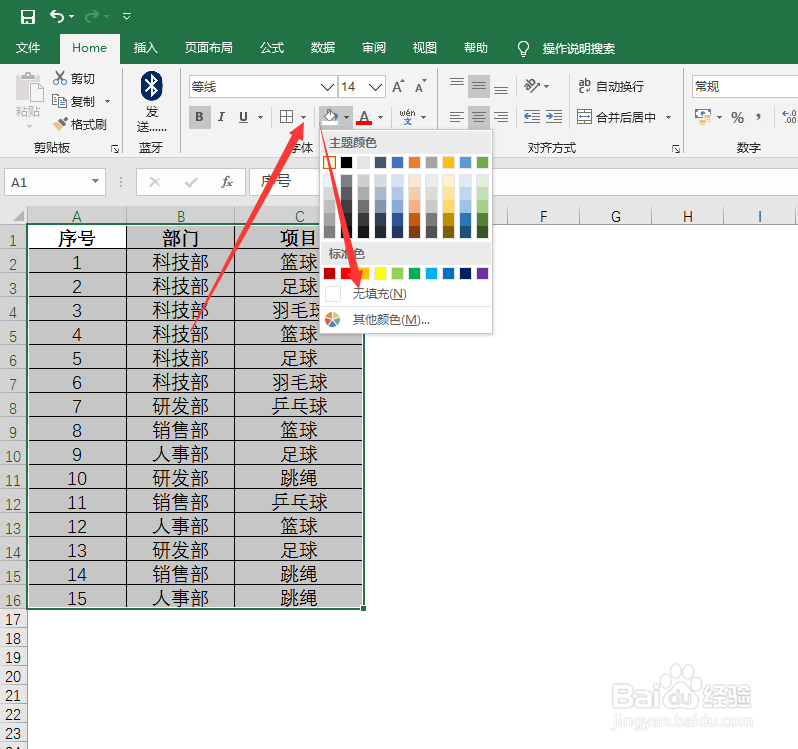This screenshot has height=749, width=798.
Task: Pick the yellow standard color swatch
Action: pyautogui.click(x=381, y=273)
